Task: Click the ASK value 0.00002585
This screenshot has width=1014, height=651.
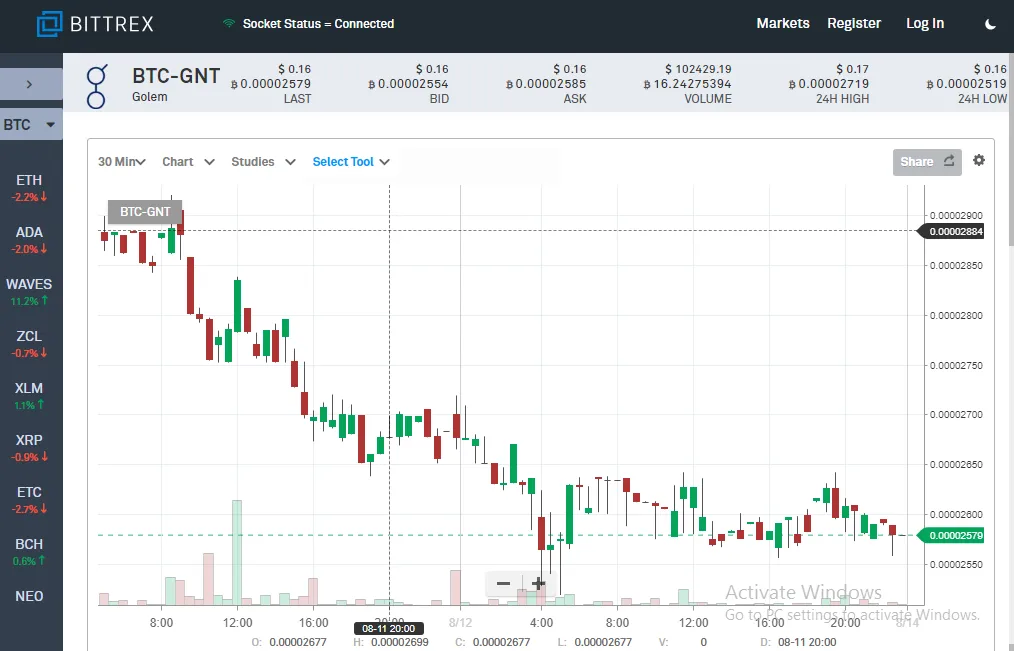Action: (x=546, y=84)
